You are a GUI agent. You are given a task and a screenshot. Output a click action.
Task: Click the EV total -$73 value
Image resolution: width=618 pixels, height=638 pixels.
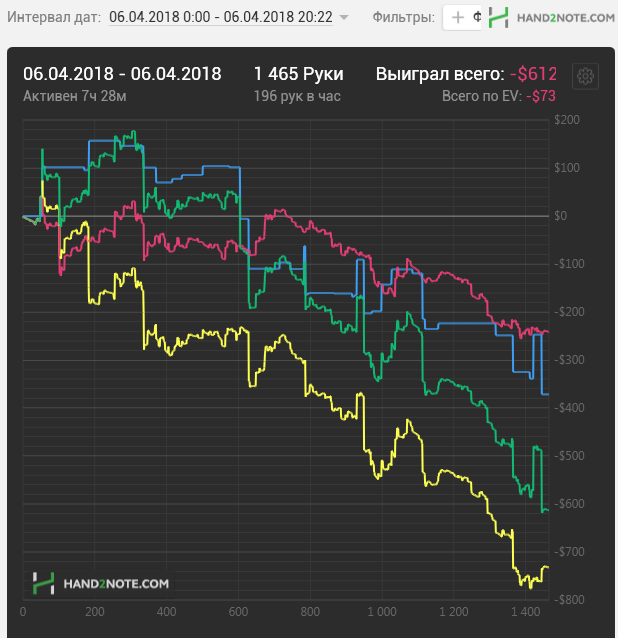541,96
